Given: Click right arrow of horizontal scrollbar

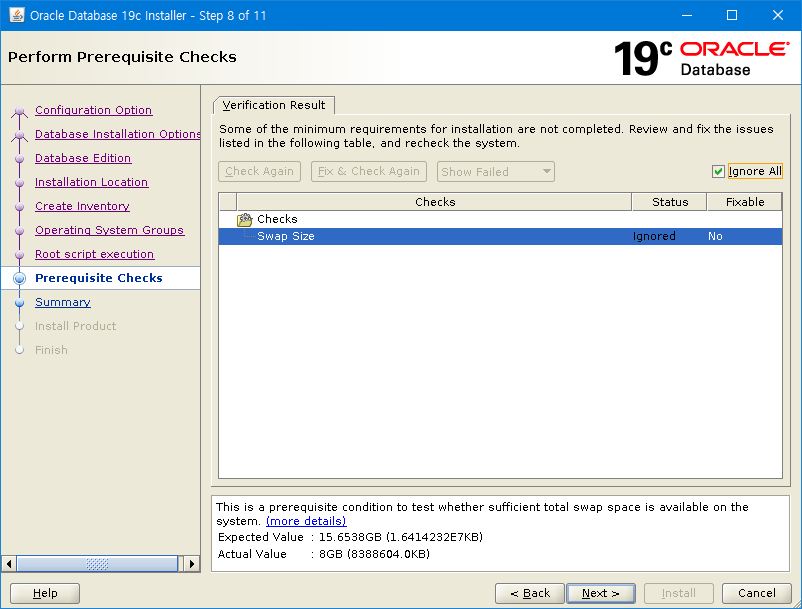Looking at the screenshot, I should pyautogui.click(x=193, y=564).
